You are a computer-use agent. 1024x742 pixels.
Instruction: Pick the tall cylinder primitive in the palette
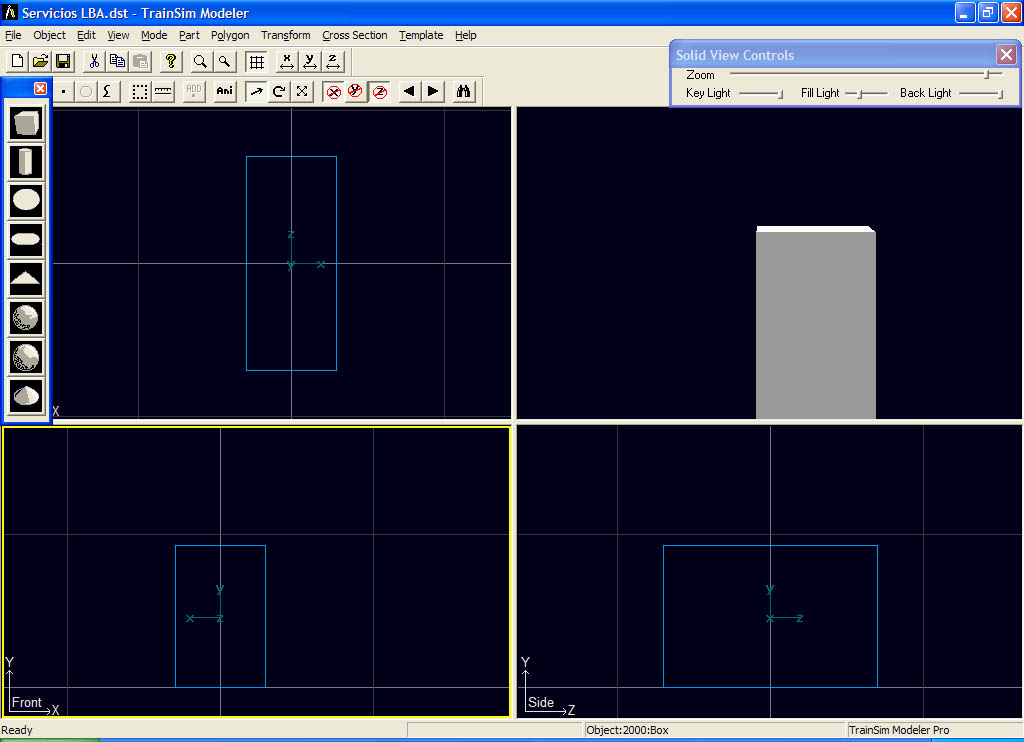(27, 162)
